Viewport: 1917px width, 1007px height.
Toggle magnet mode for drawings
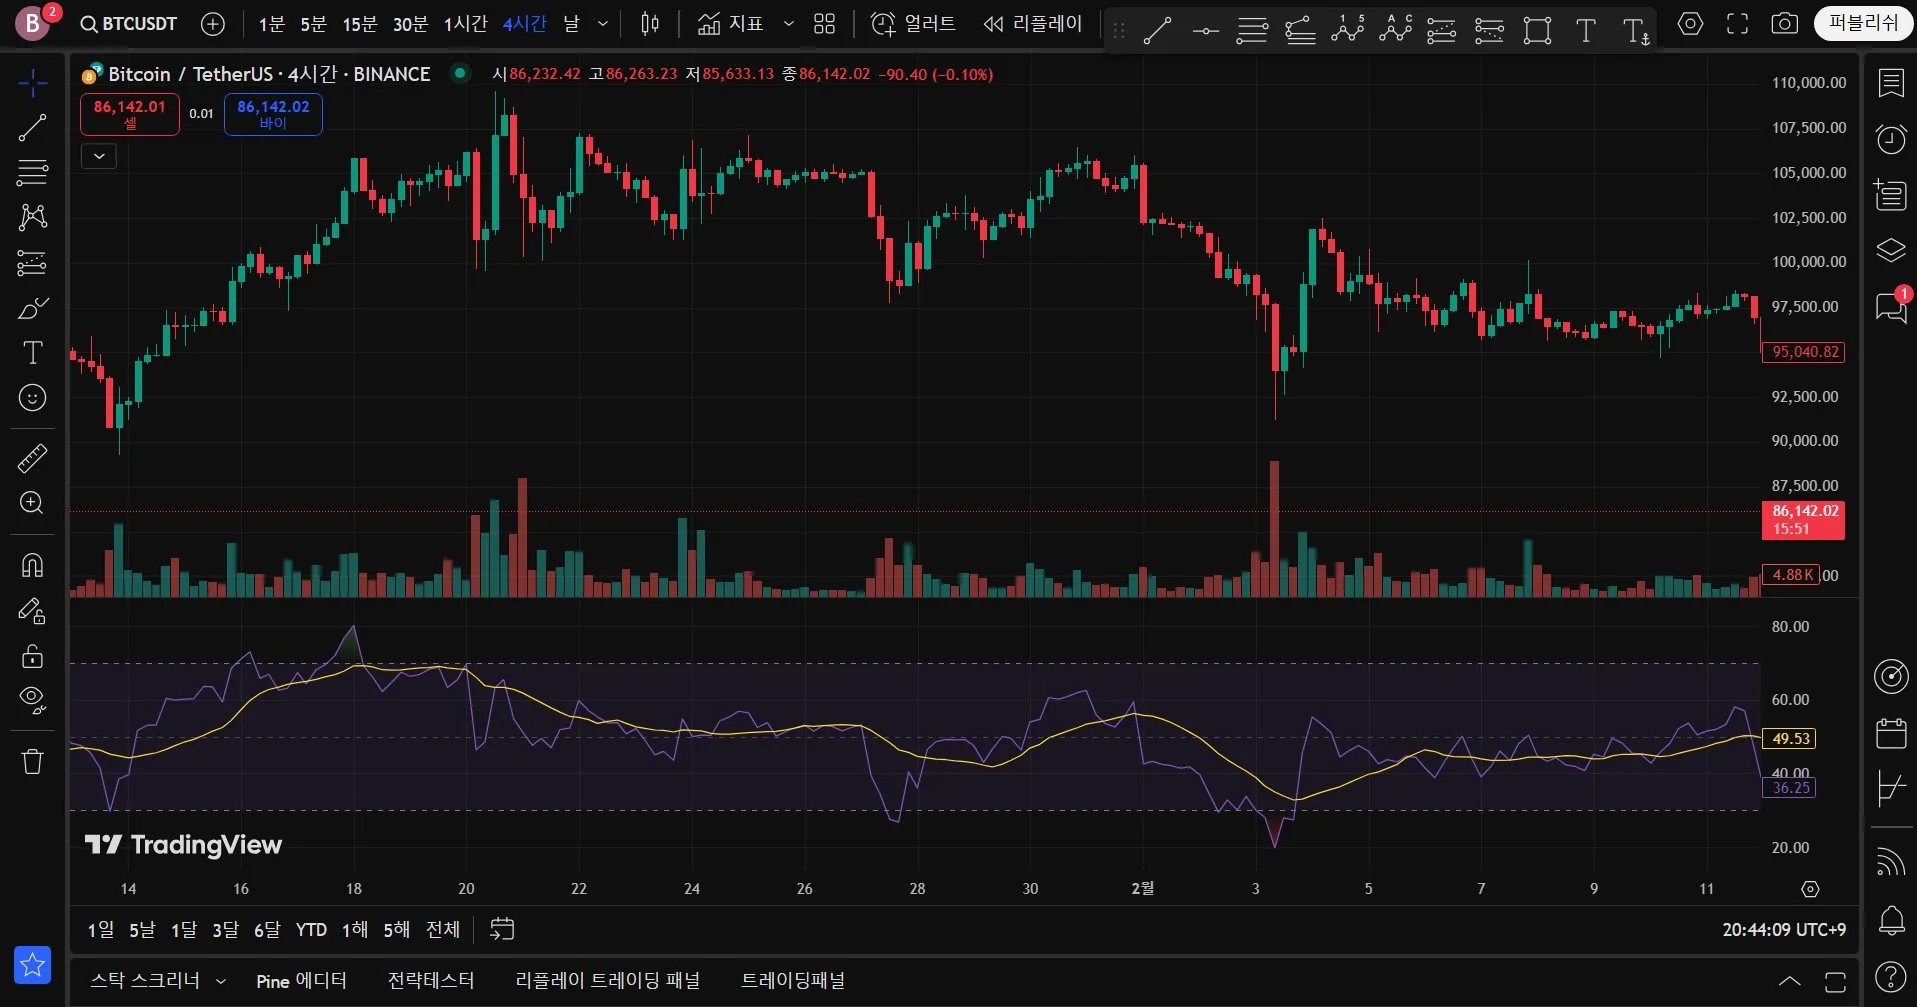point(32,566)
